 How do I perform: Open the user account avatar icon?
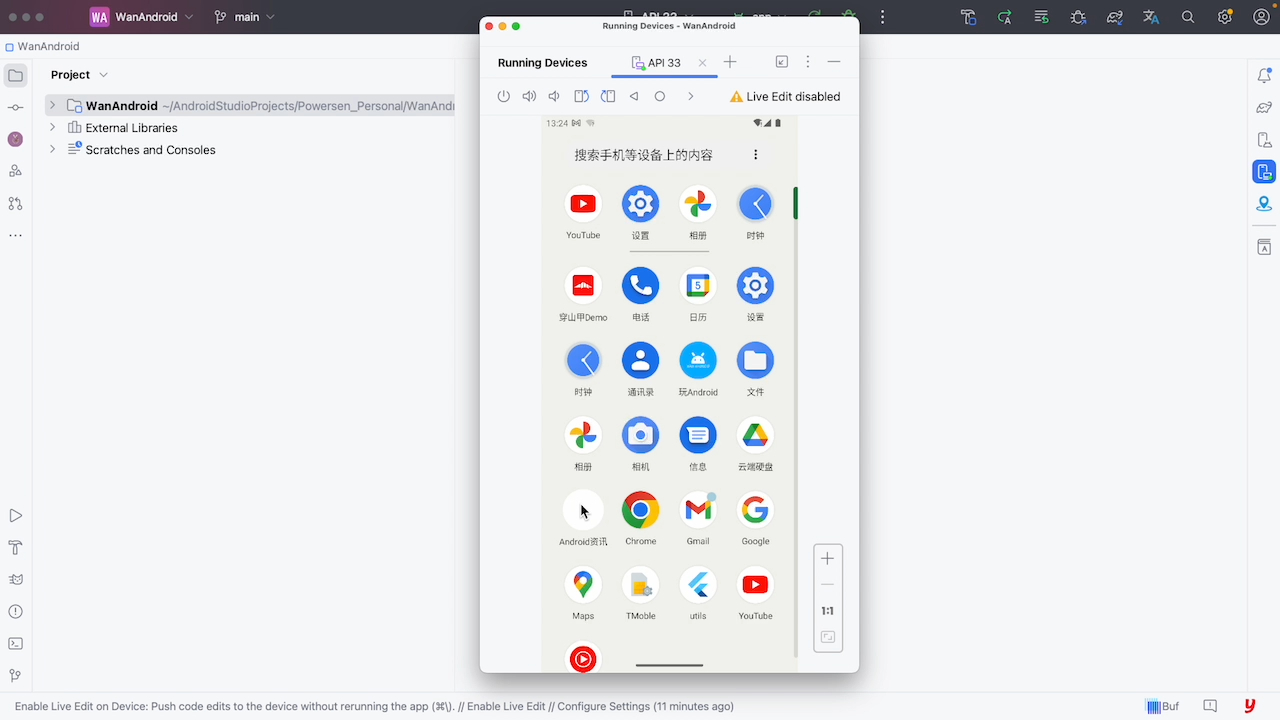pos(1262,17)
